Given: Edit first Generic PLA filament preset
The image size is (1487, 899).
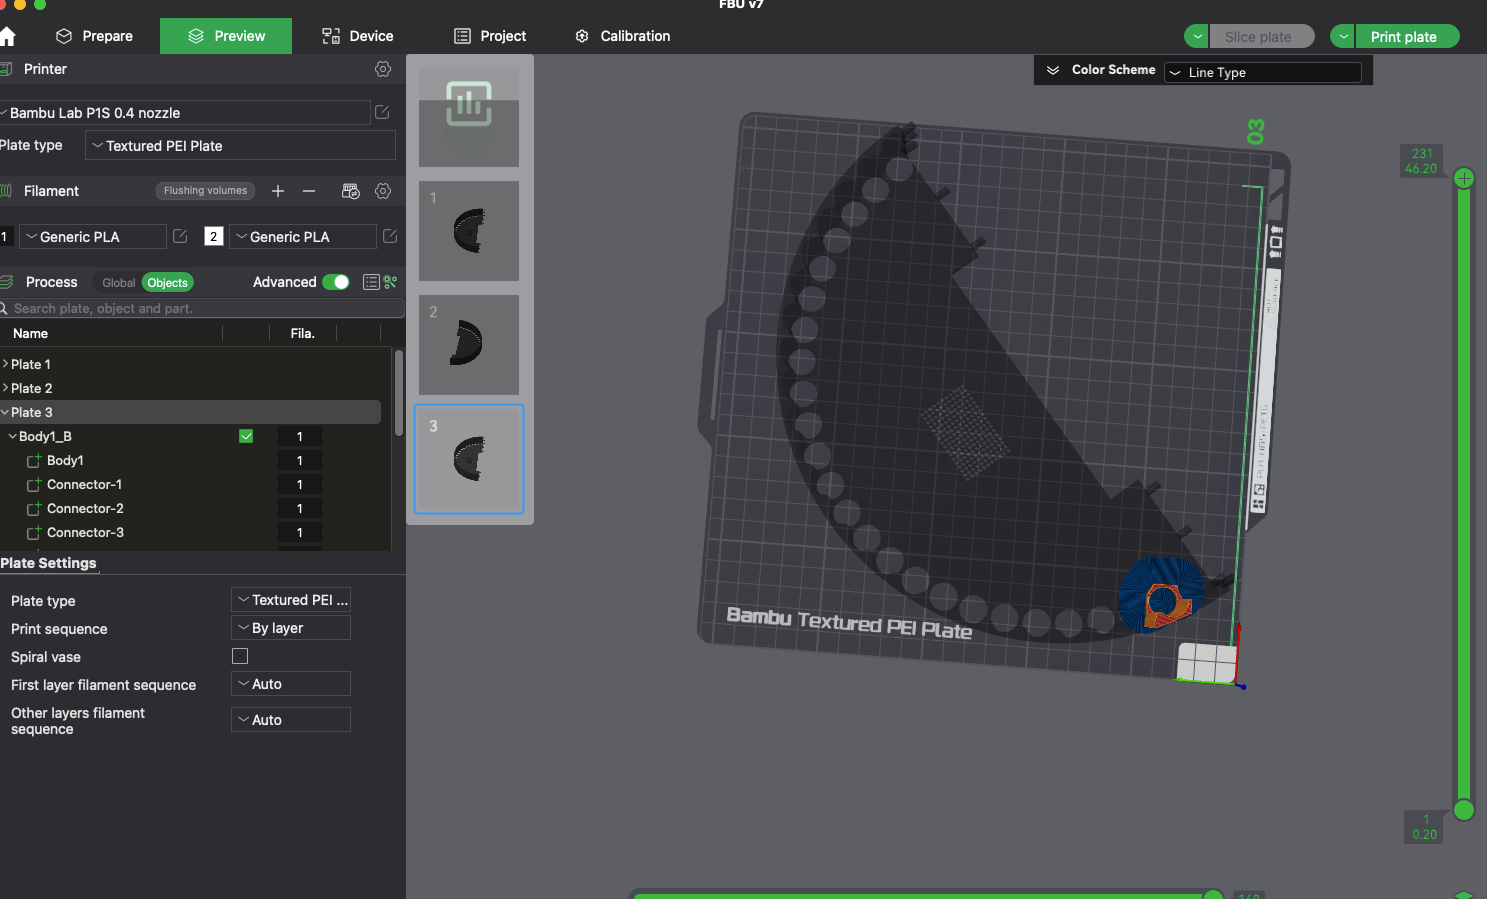Looking at the screenshot, I should (x=180, y=236).
